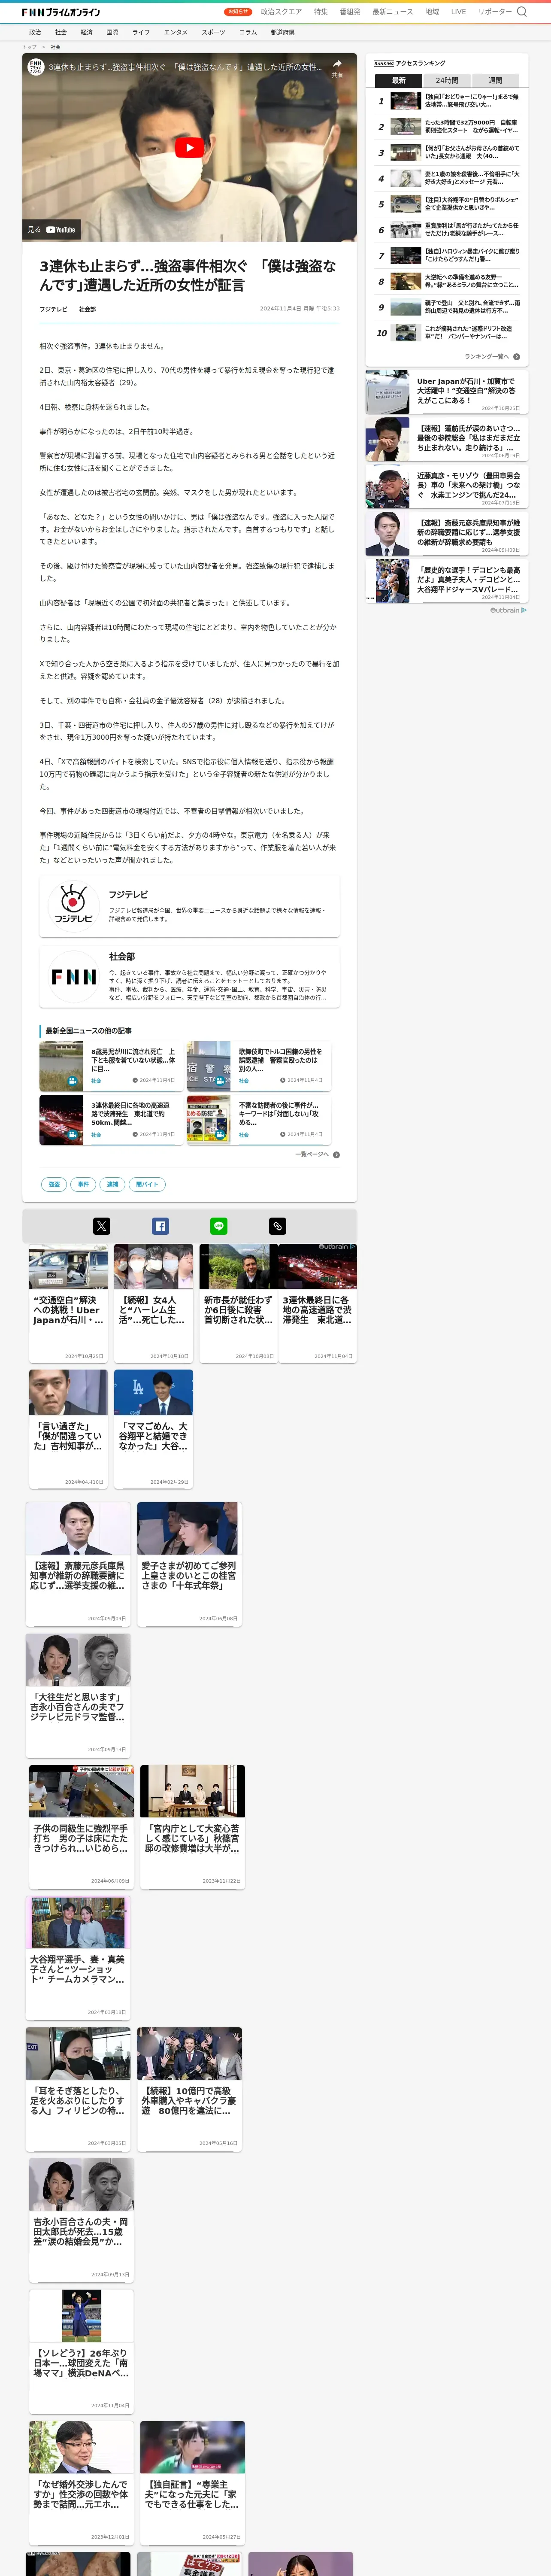
Task: Open the 宮内庁として大変心苦しく card
Action: pyautogui.click(x=192, y=1826)
